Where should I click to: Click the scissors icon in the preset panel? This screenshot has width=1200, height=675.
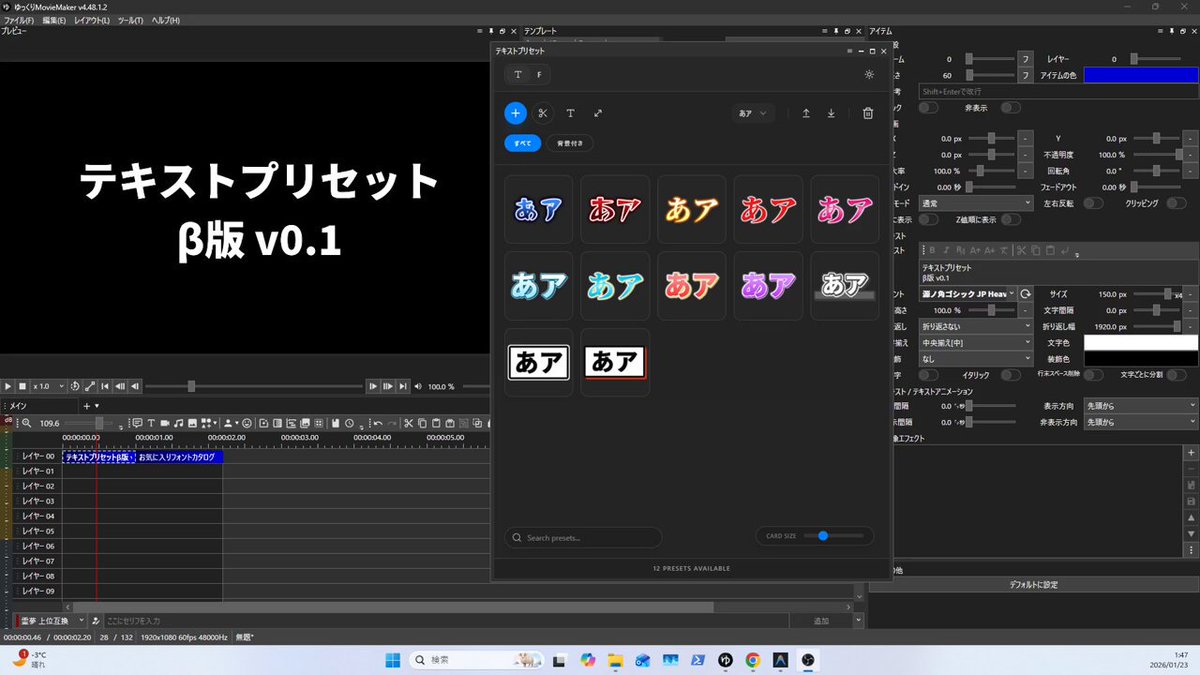coord(543,113)
